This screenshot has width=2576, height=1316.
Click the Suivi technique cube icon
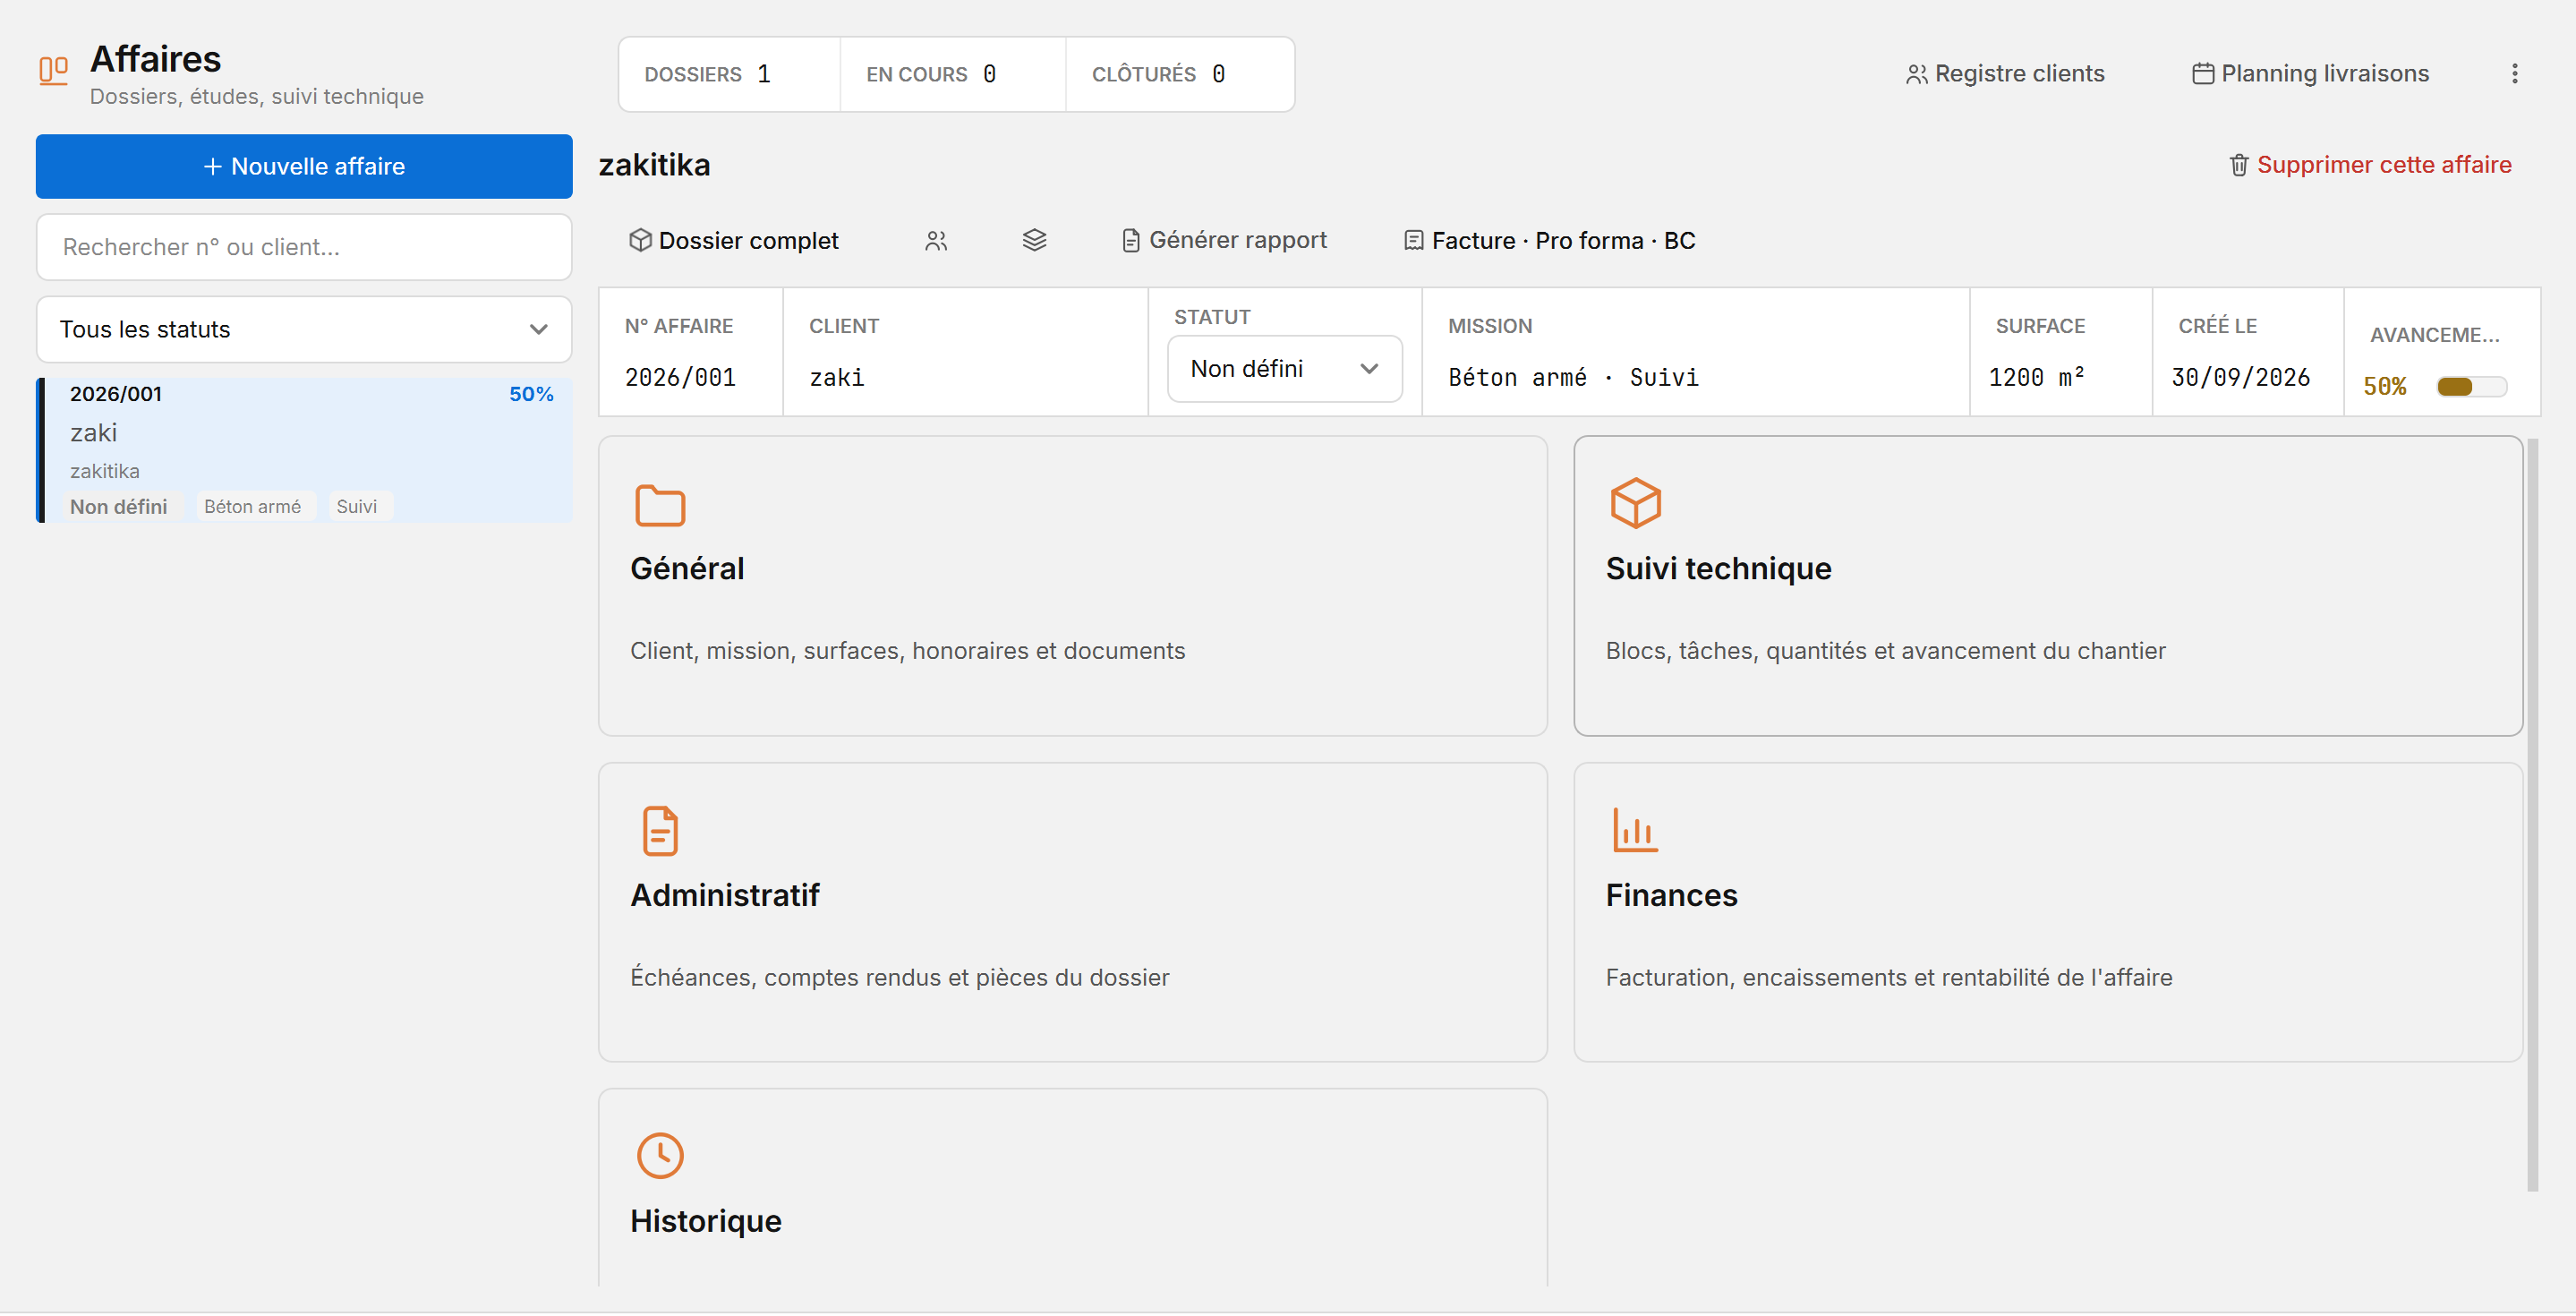(1635, 503)
